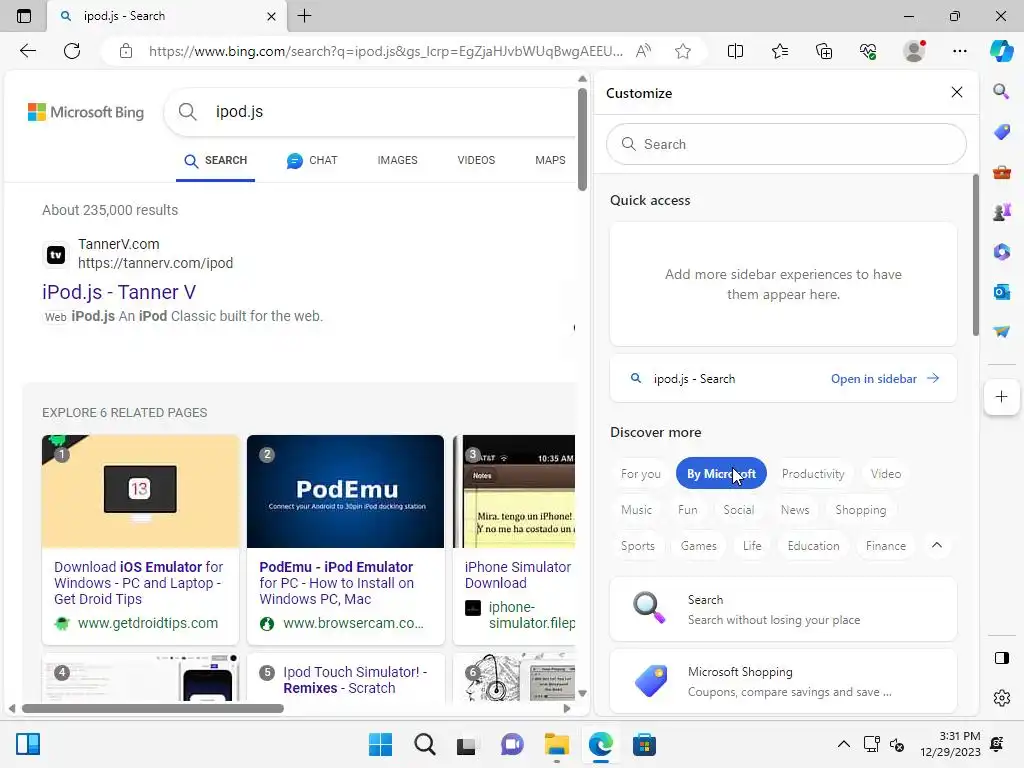This screenshot has width=1024, height=768.
Task: Open File Explorer from the taskbar
Action: tap(556, 744)
